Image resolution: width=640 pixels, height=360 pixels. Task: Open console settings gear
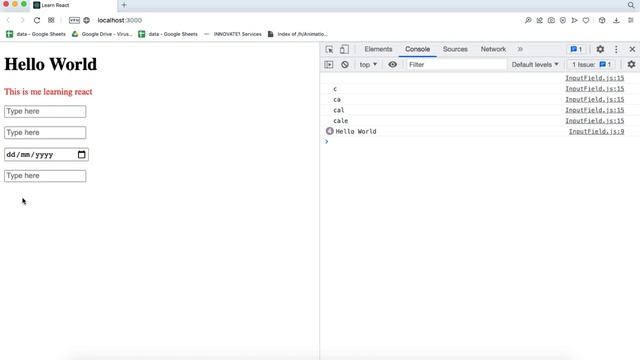pyautogui.click(x=631, y=64)
